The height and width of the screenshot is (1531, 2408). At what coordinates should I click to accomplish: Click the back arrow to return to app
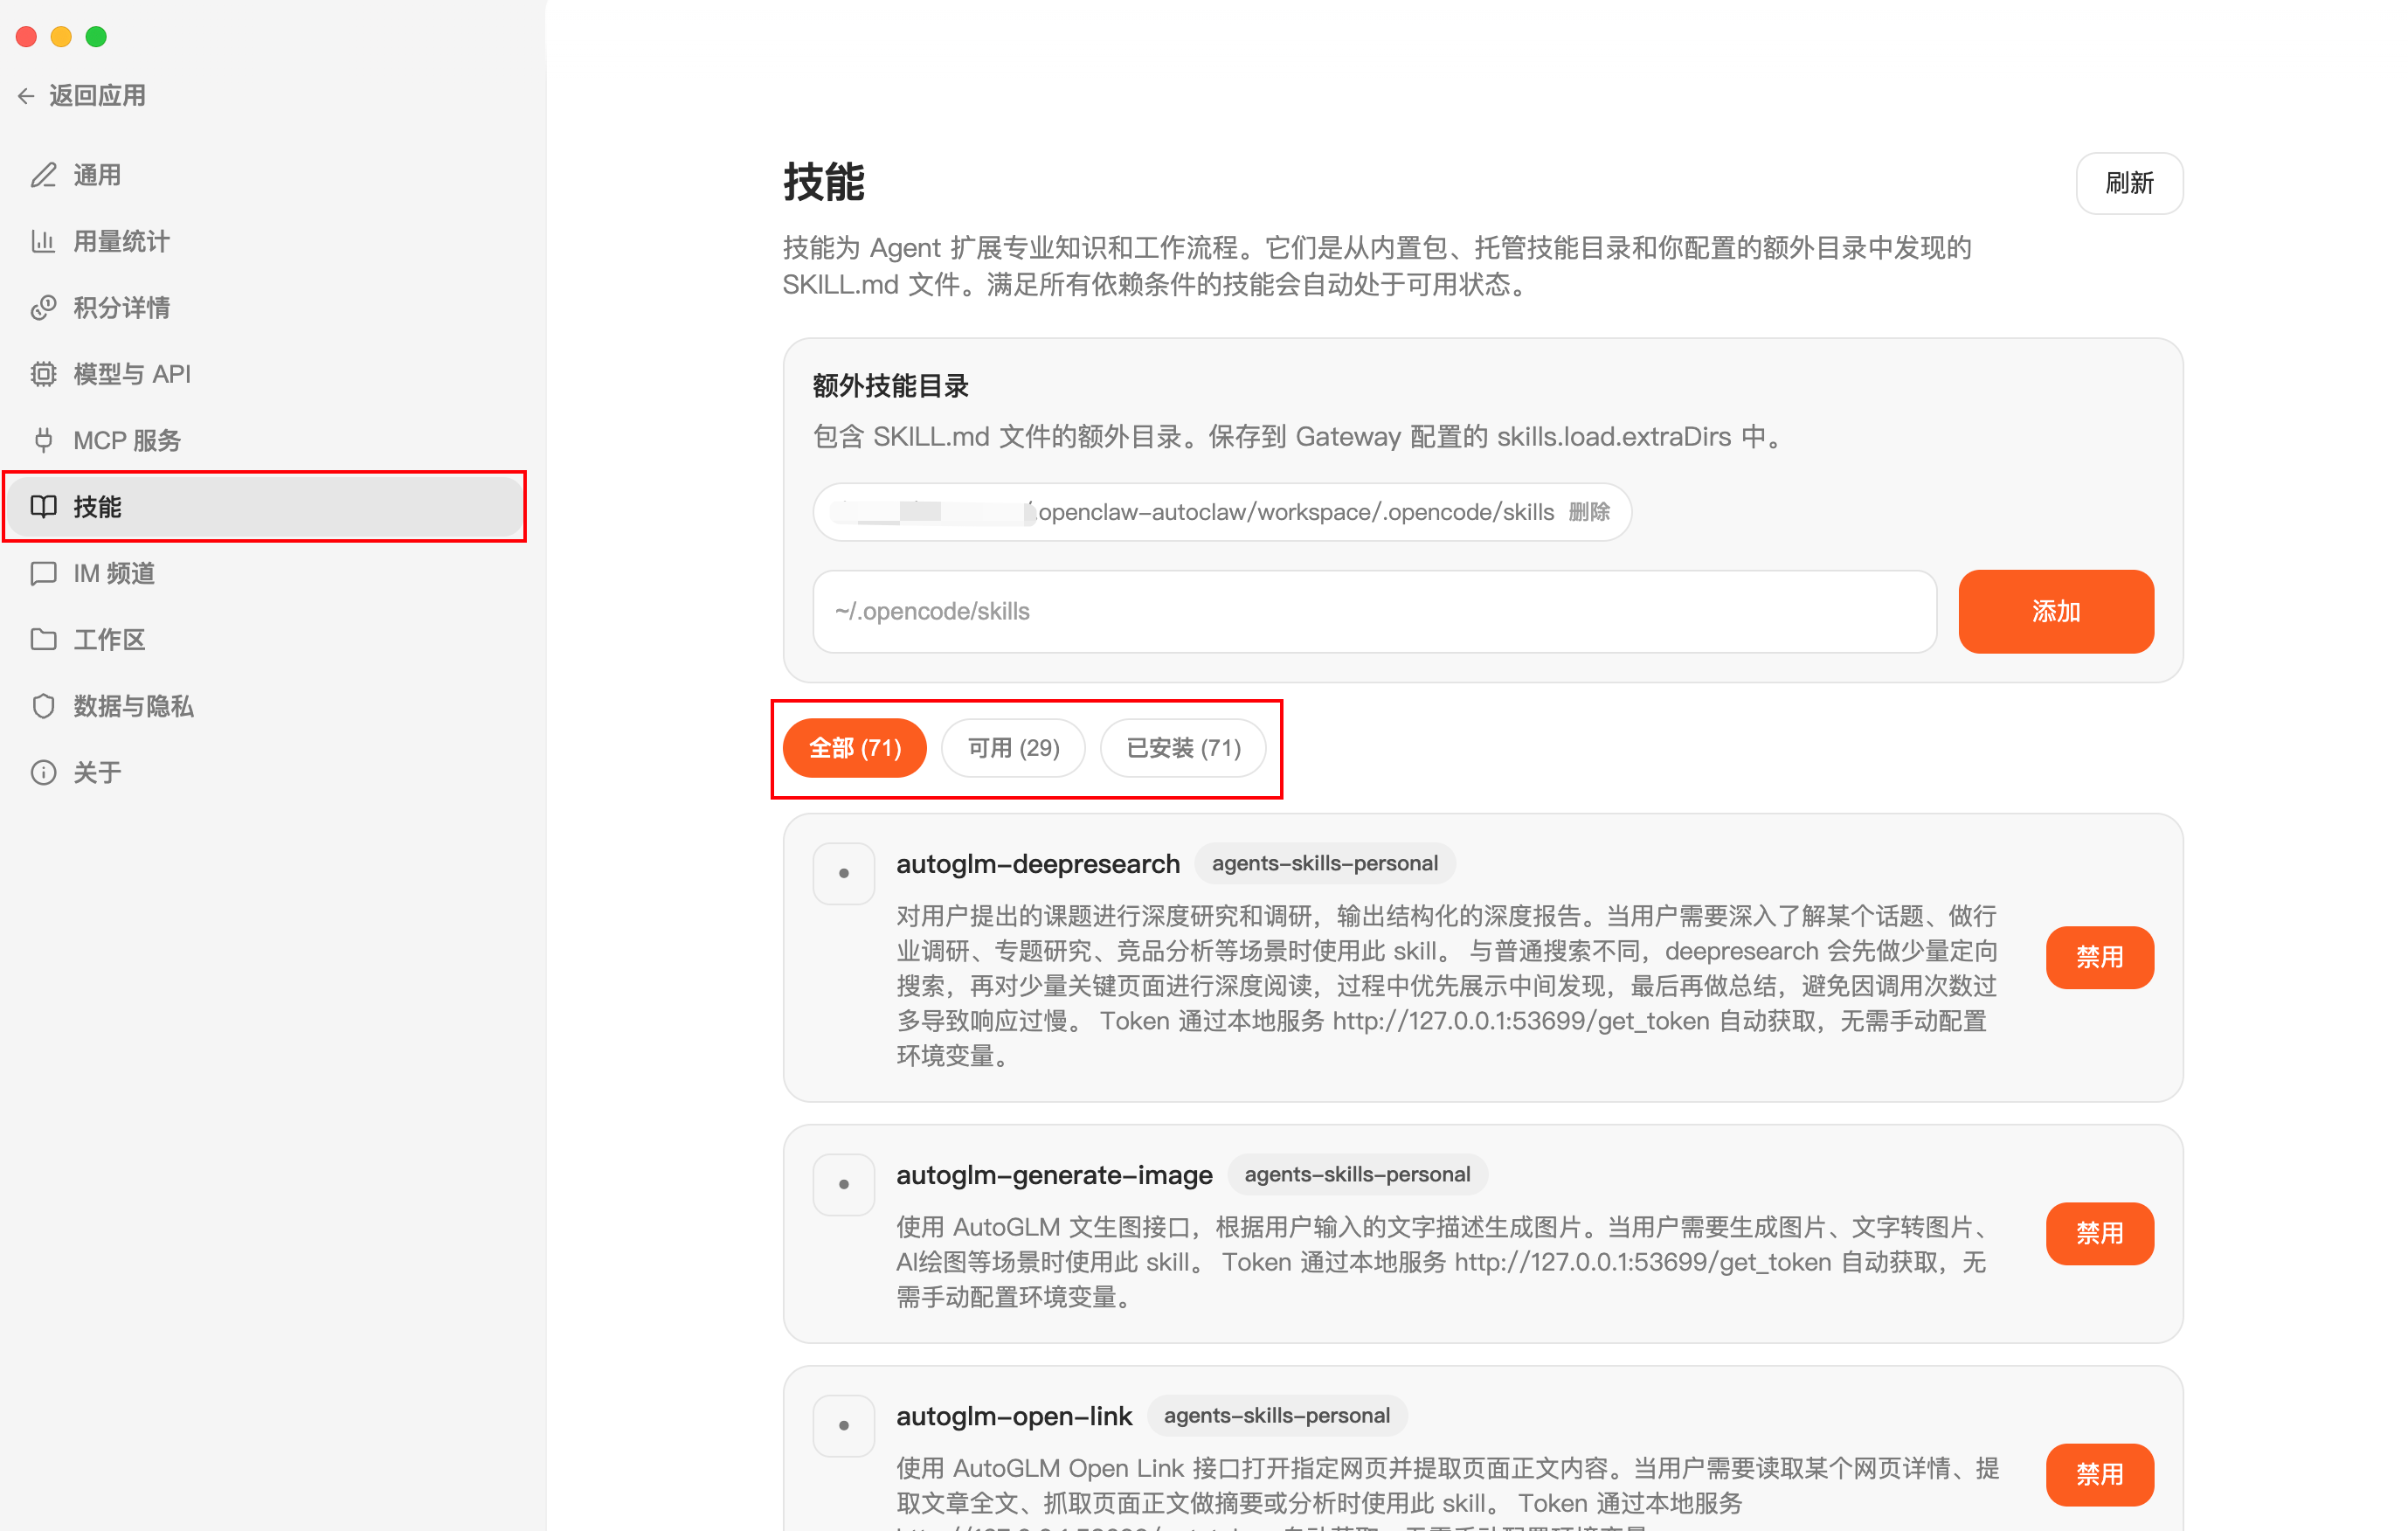pyautogui.click(x=27, y=96)
